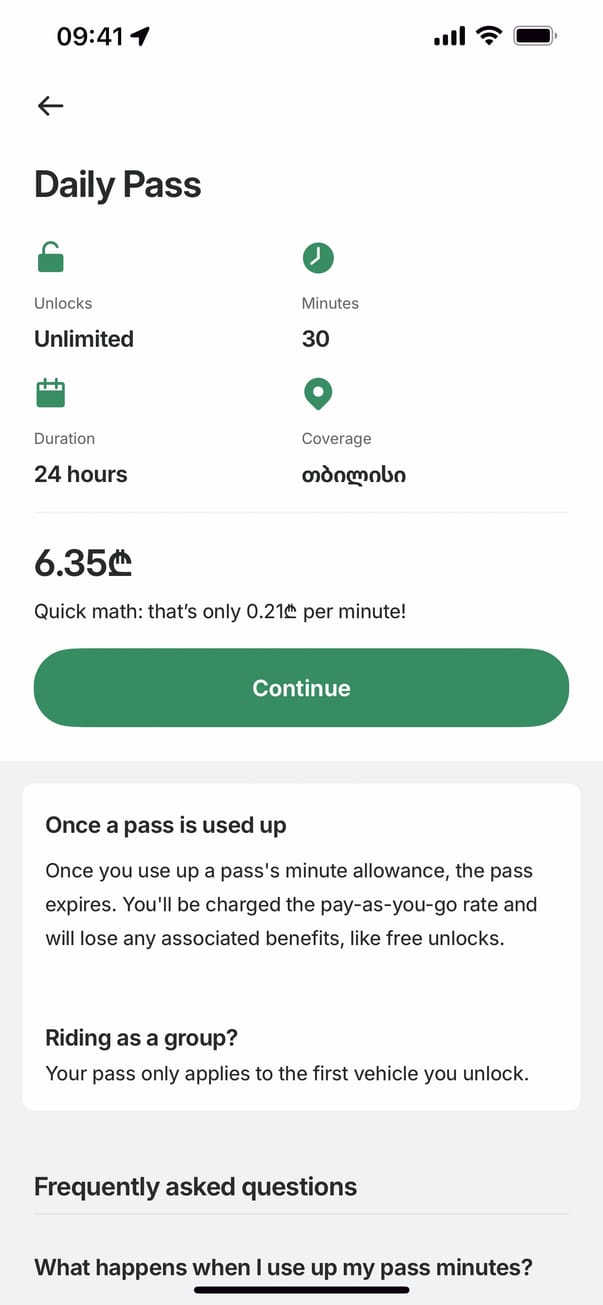This screenshot has height=1305, width=603.
Task: Tap the '24 hours' duration value
Action: pyautogui.click(x=81, y=474)
